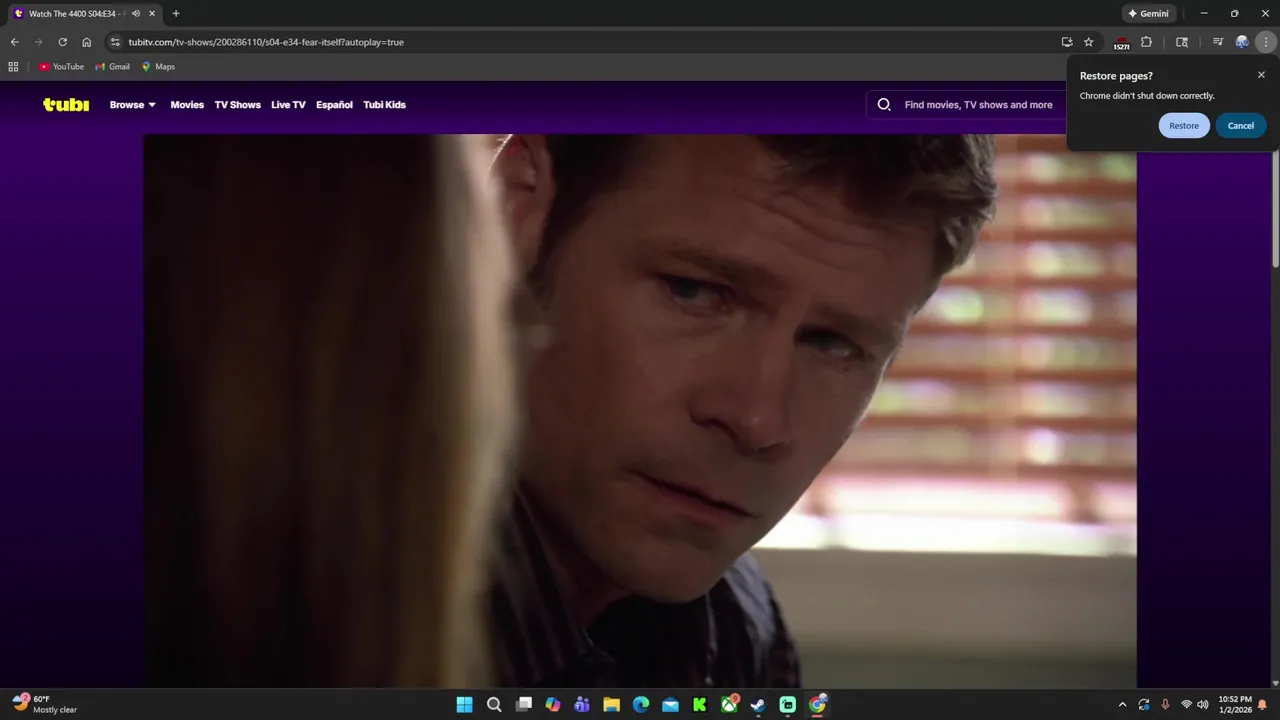
Task: Open the YouTube bookmark
Action: 62,67
